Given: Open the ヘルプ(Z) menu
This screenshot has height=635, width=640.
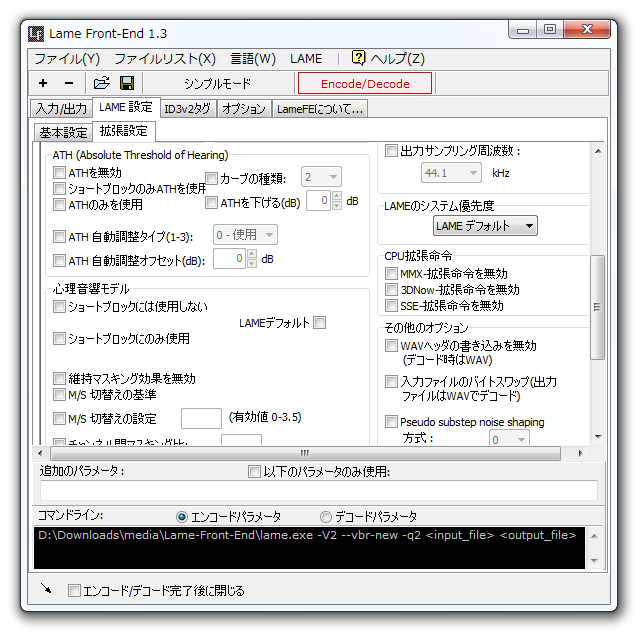Looking at the screenshot, I should click(398, 59).
